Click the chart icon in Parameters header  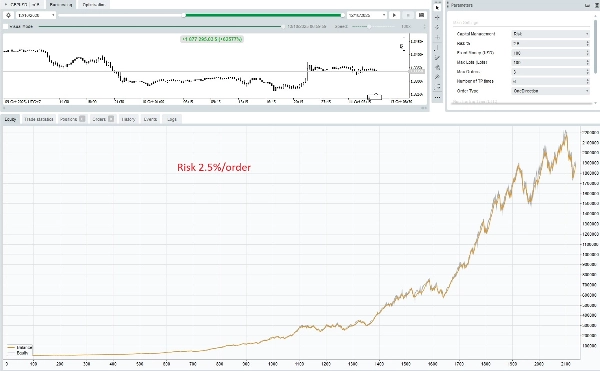click(587, 5)
